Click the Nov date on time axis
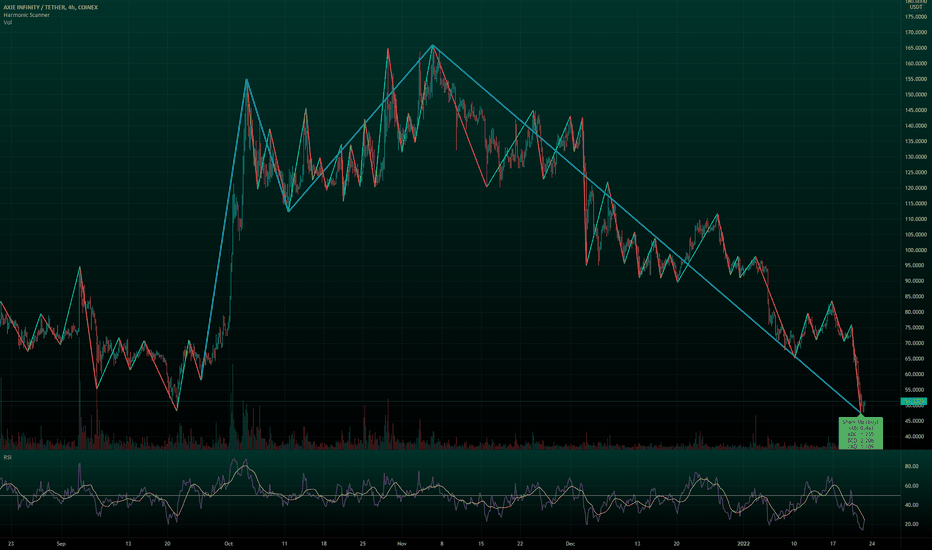Image resolution: width=932 pixels, height=550 pixels. coord(402,543)
